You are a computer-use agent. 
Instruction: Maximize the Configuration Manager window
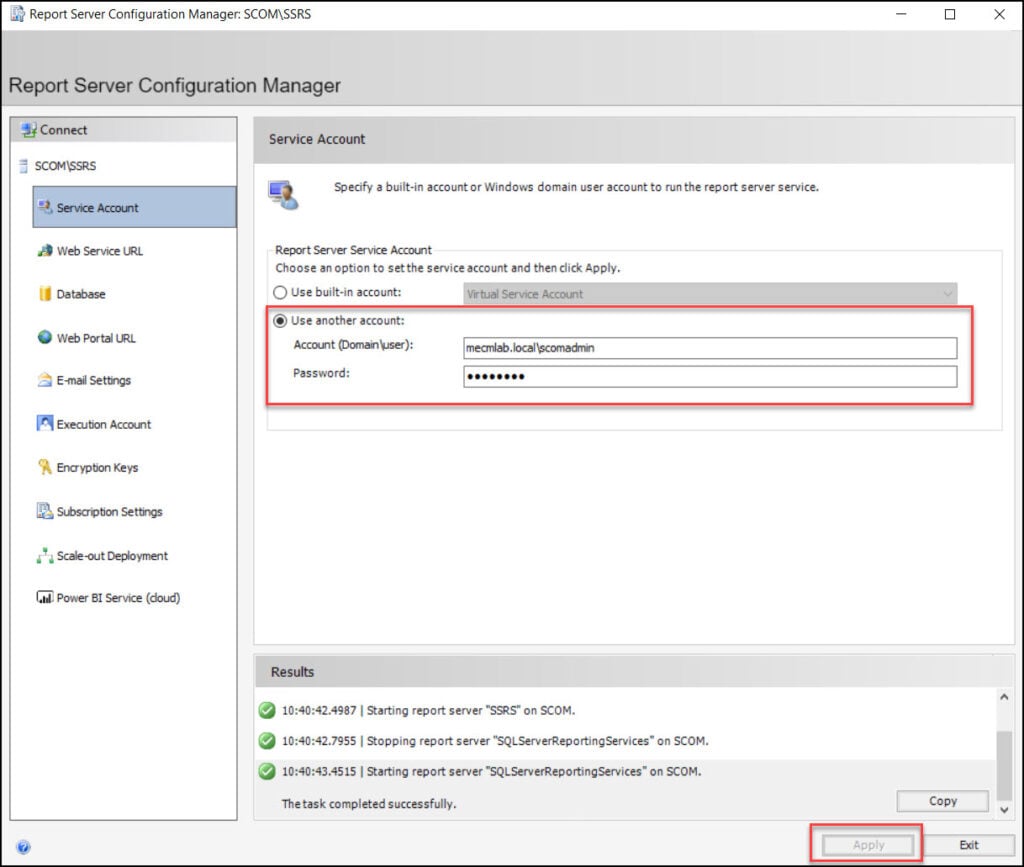tap(950, 14)
